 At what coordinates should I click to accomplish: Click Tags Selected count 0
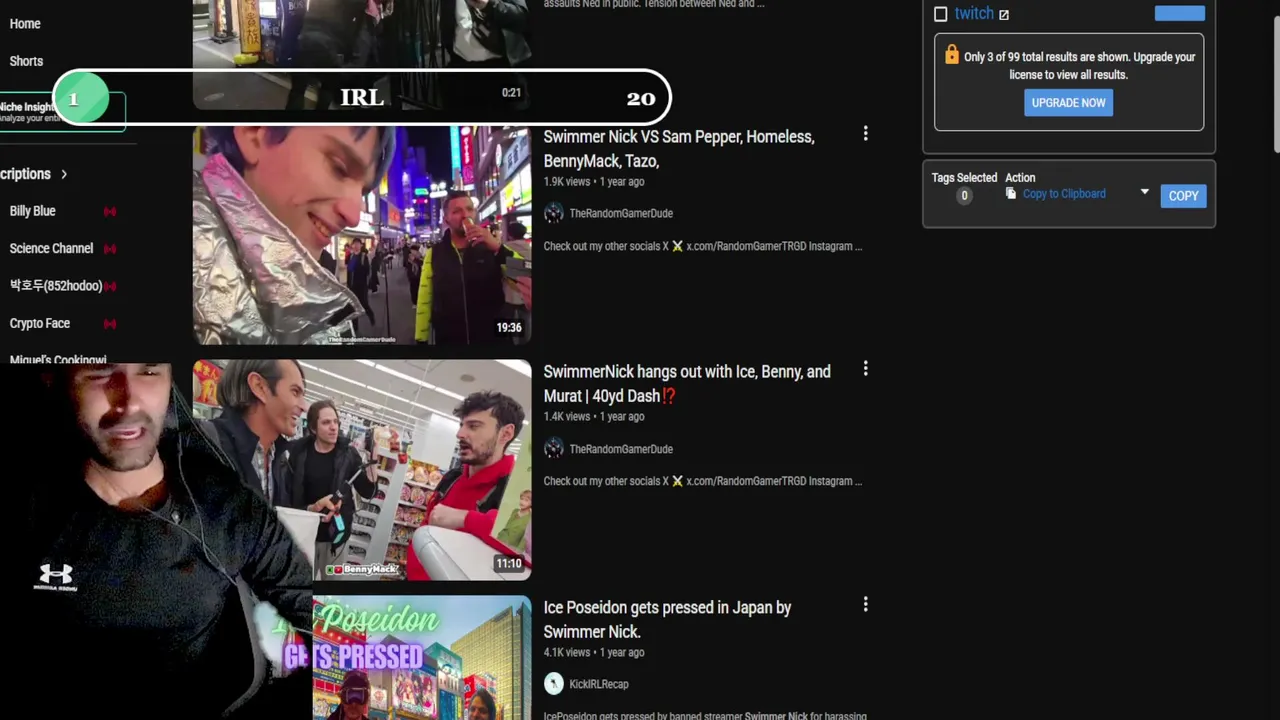pos(964,196)
